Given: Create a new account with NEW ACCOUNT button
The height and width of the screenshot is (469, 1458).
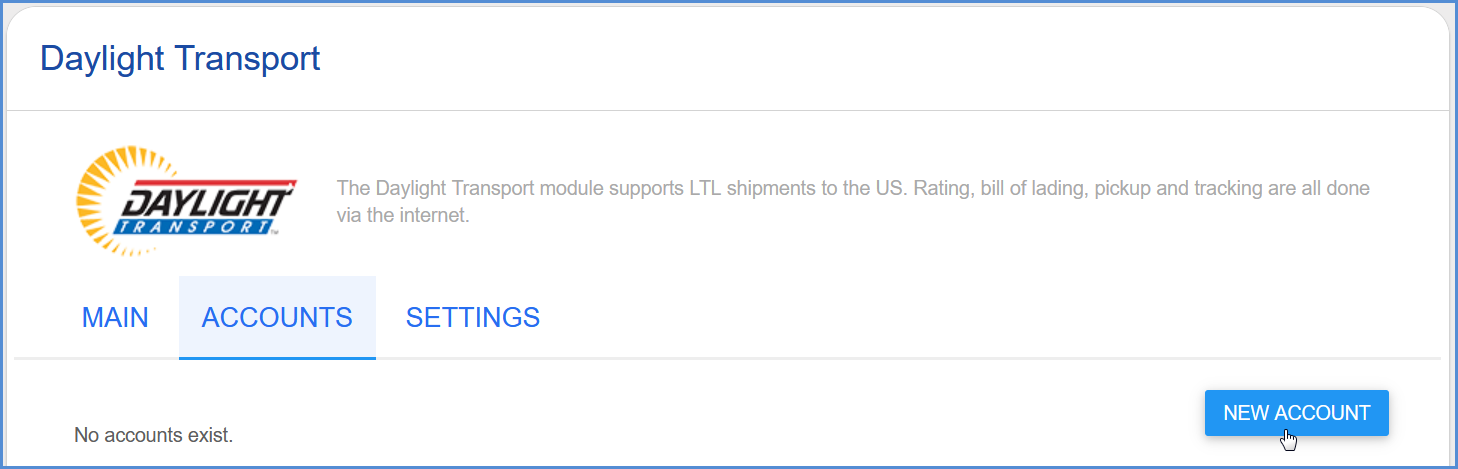Looking at the screenshot, I should [1297, 413].
